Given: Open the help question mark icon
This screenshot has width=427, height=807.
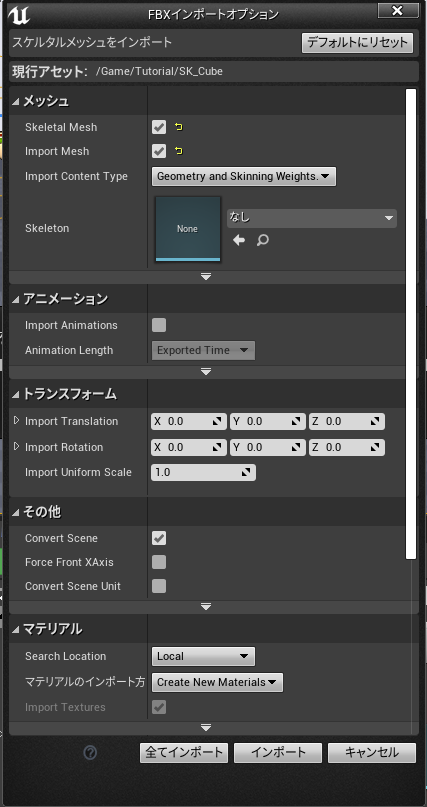Looking at the screenshot, I should (90, 753).
